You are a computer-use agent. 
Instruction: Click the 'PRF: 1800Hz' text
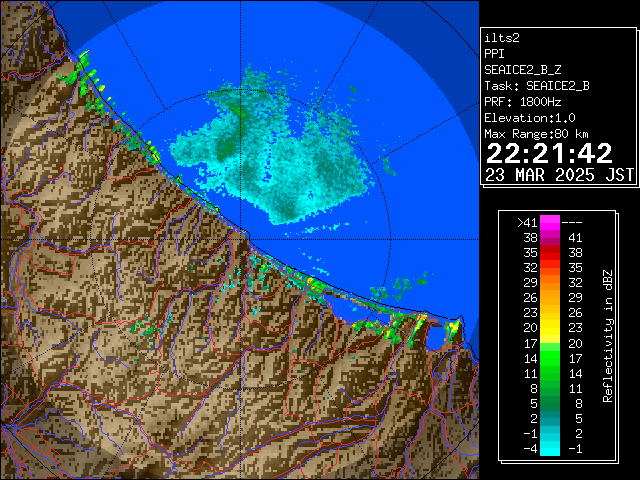[523, 102]
